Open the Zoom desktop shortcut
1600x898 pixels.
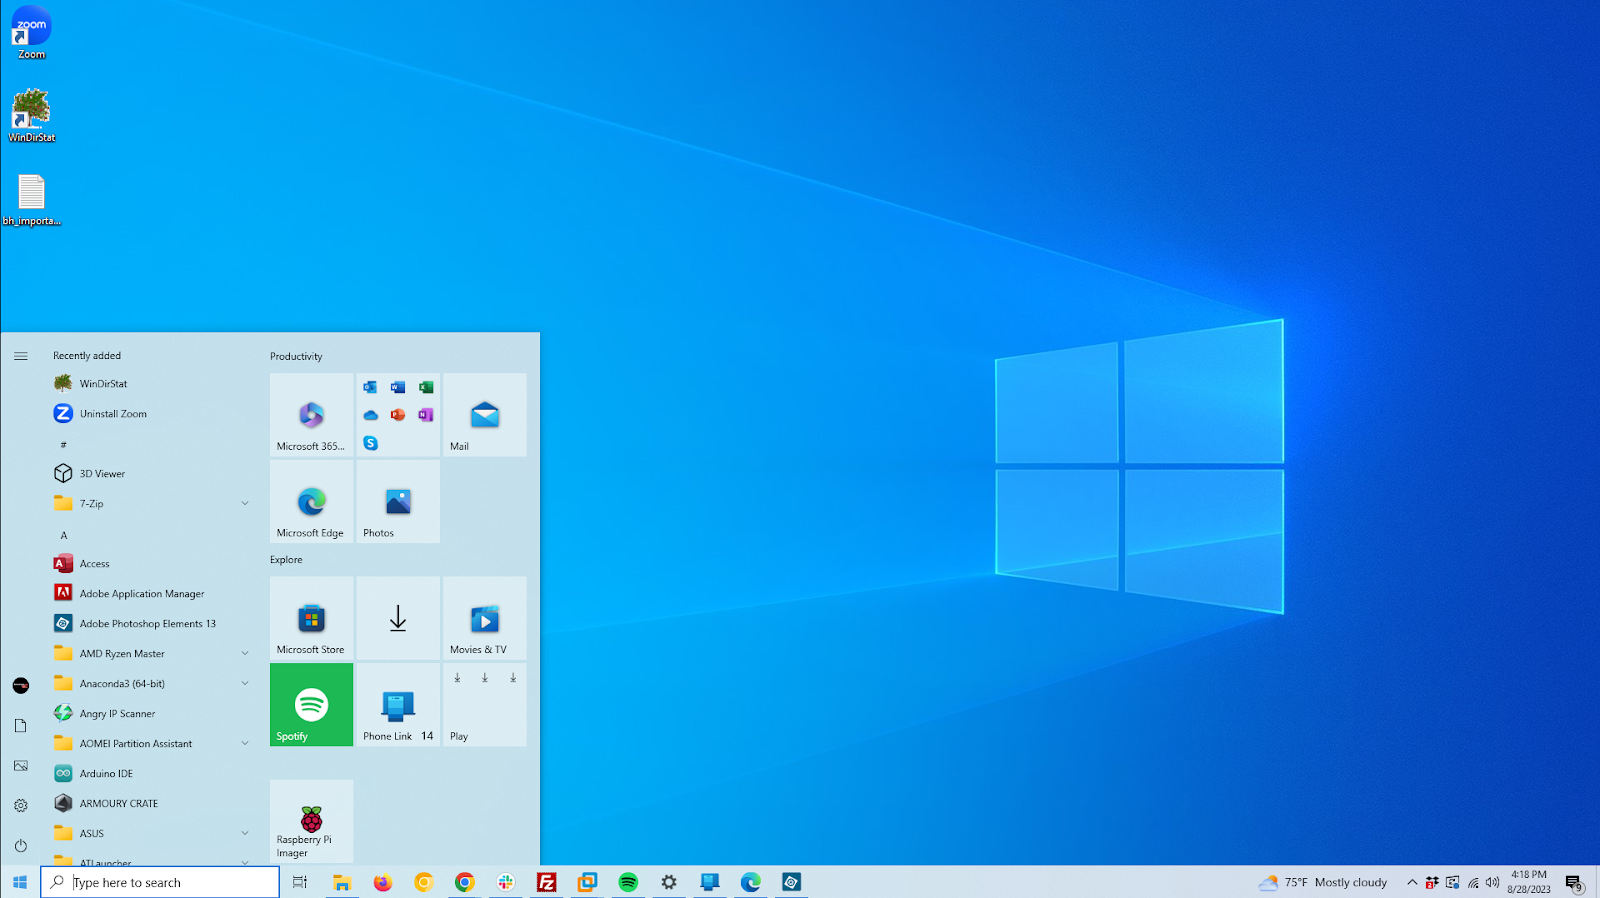click(32, 33)
